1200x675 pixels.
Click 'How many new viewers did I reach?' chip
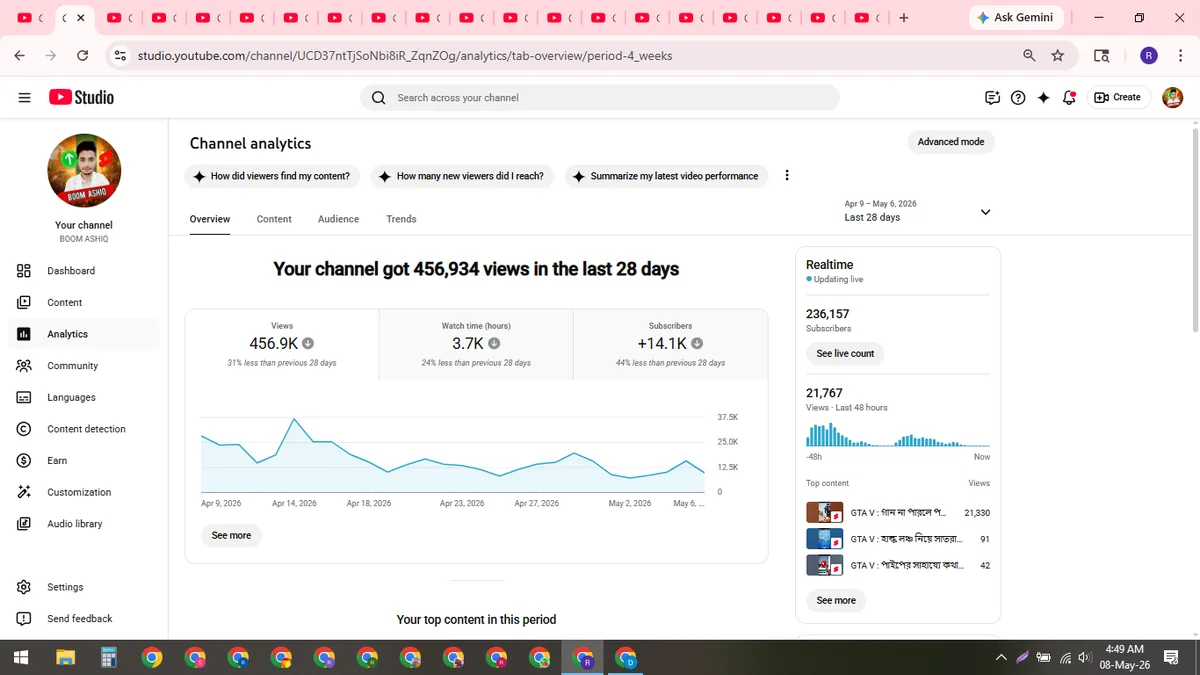(x=462, y=176)
